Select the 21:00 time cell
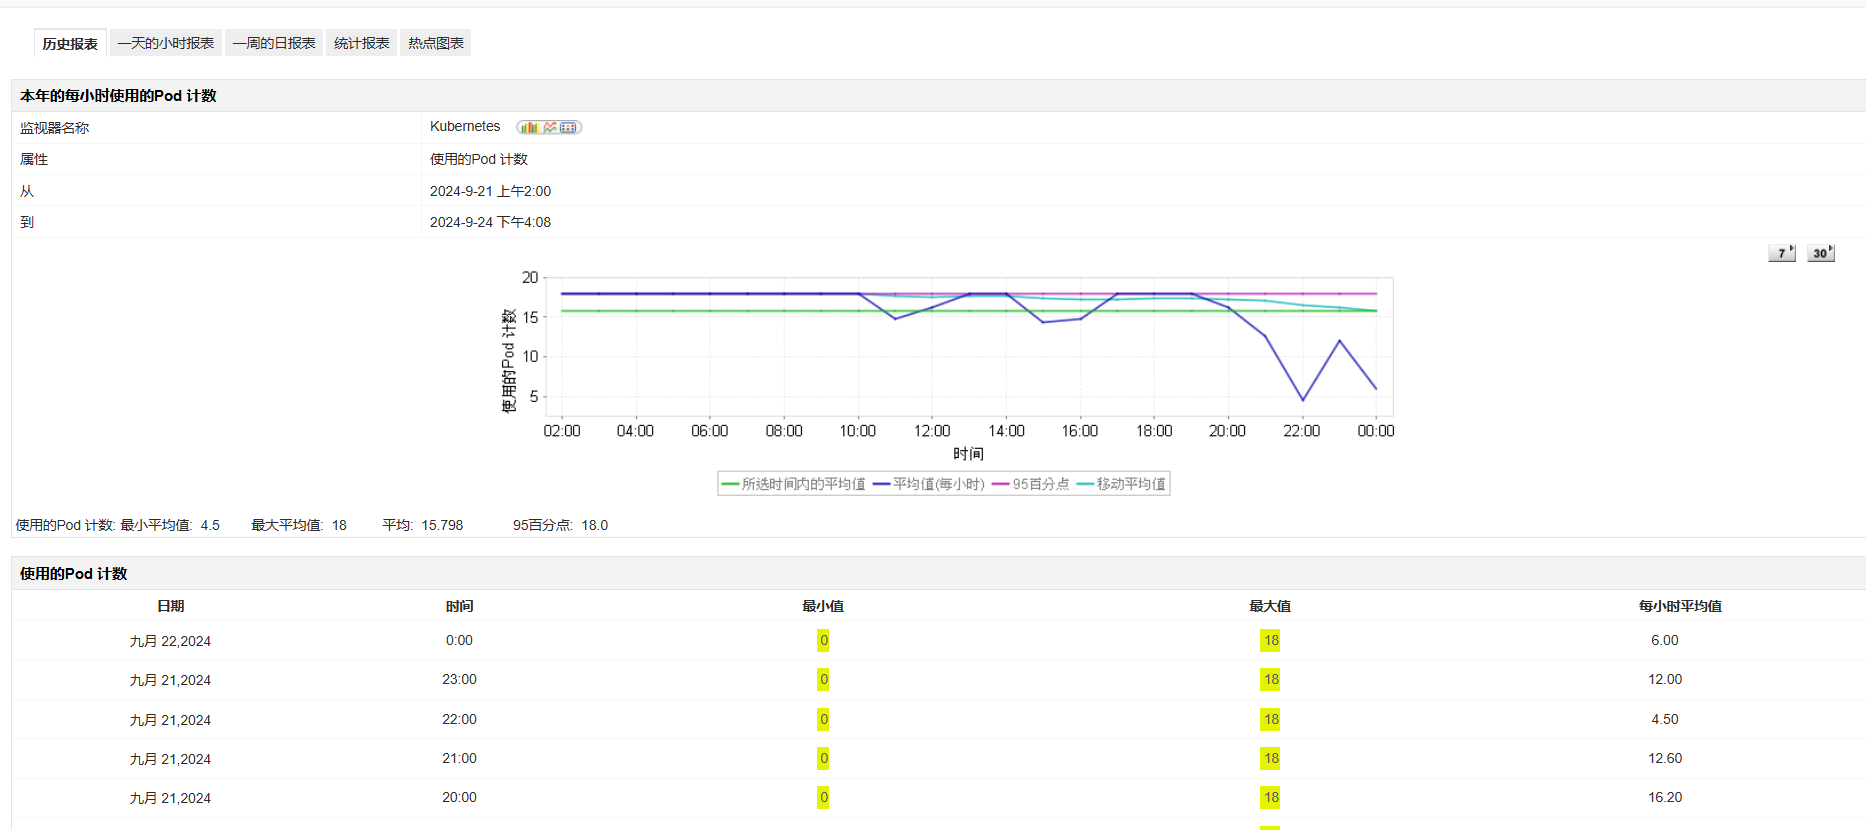 tap(459, 758)
